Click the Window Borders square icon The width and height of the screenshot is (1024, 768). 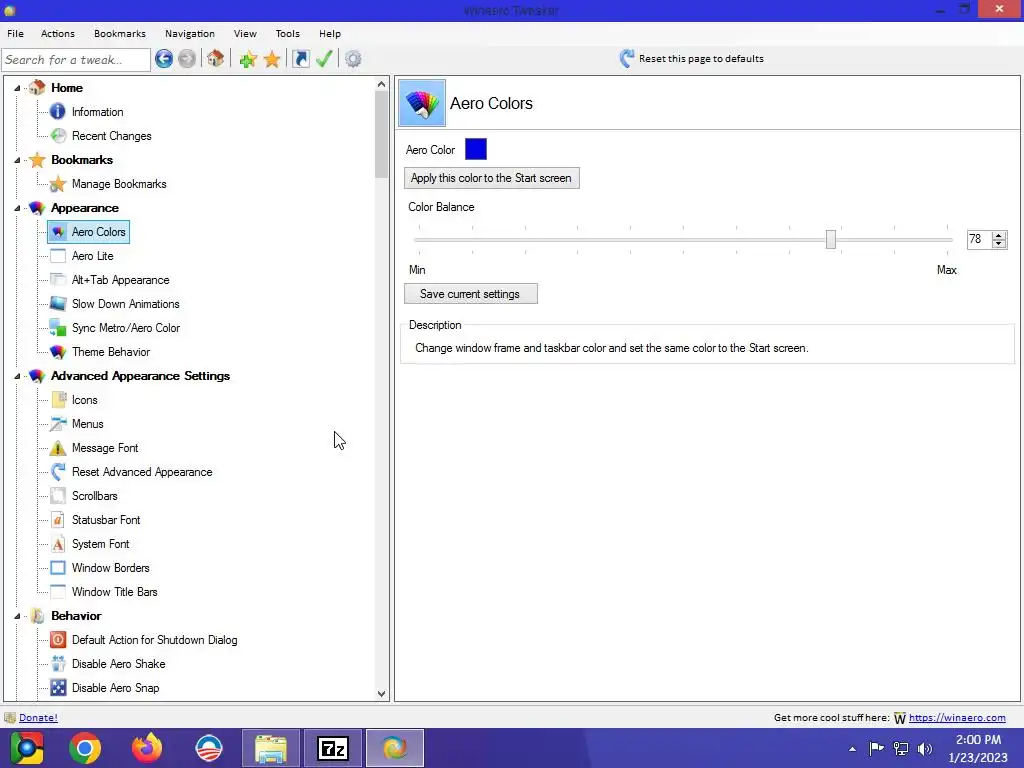coord(57,568)
